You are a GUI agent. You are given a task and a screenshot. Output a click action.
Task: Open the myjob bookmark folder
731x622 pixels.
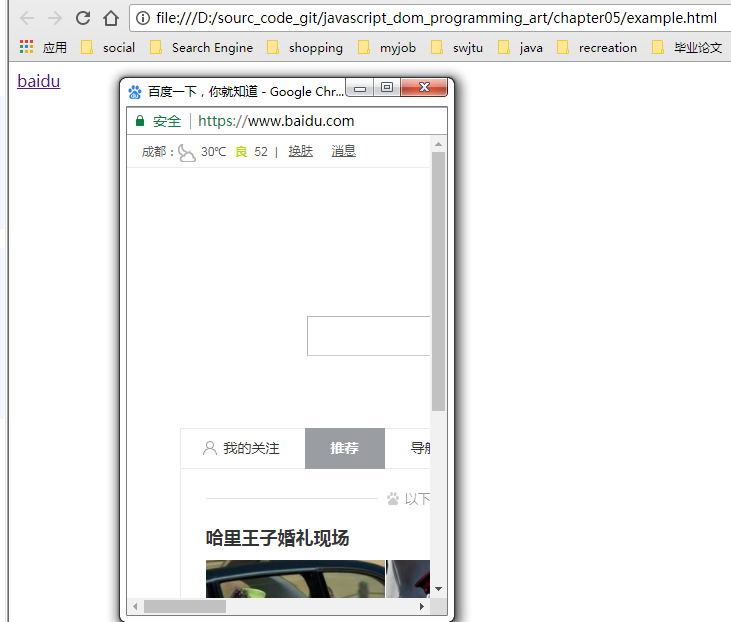(386, 48)
